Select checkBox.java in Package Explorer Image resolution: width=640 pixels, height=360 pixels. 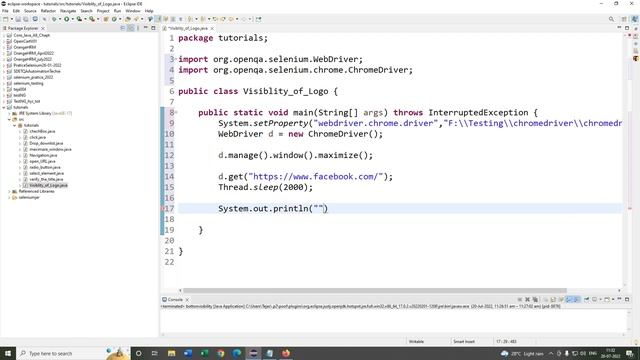[42, 131]
